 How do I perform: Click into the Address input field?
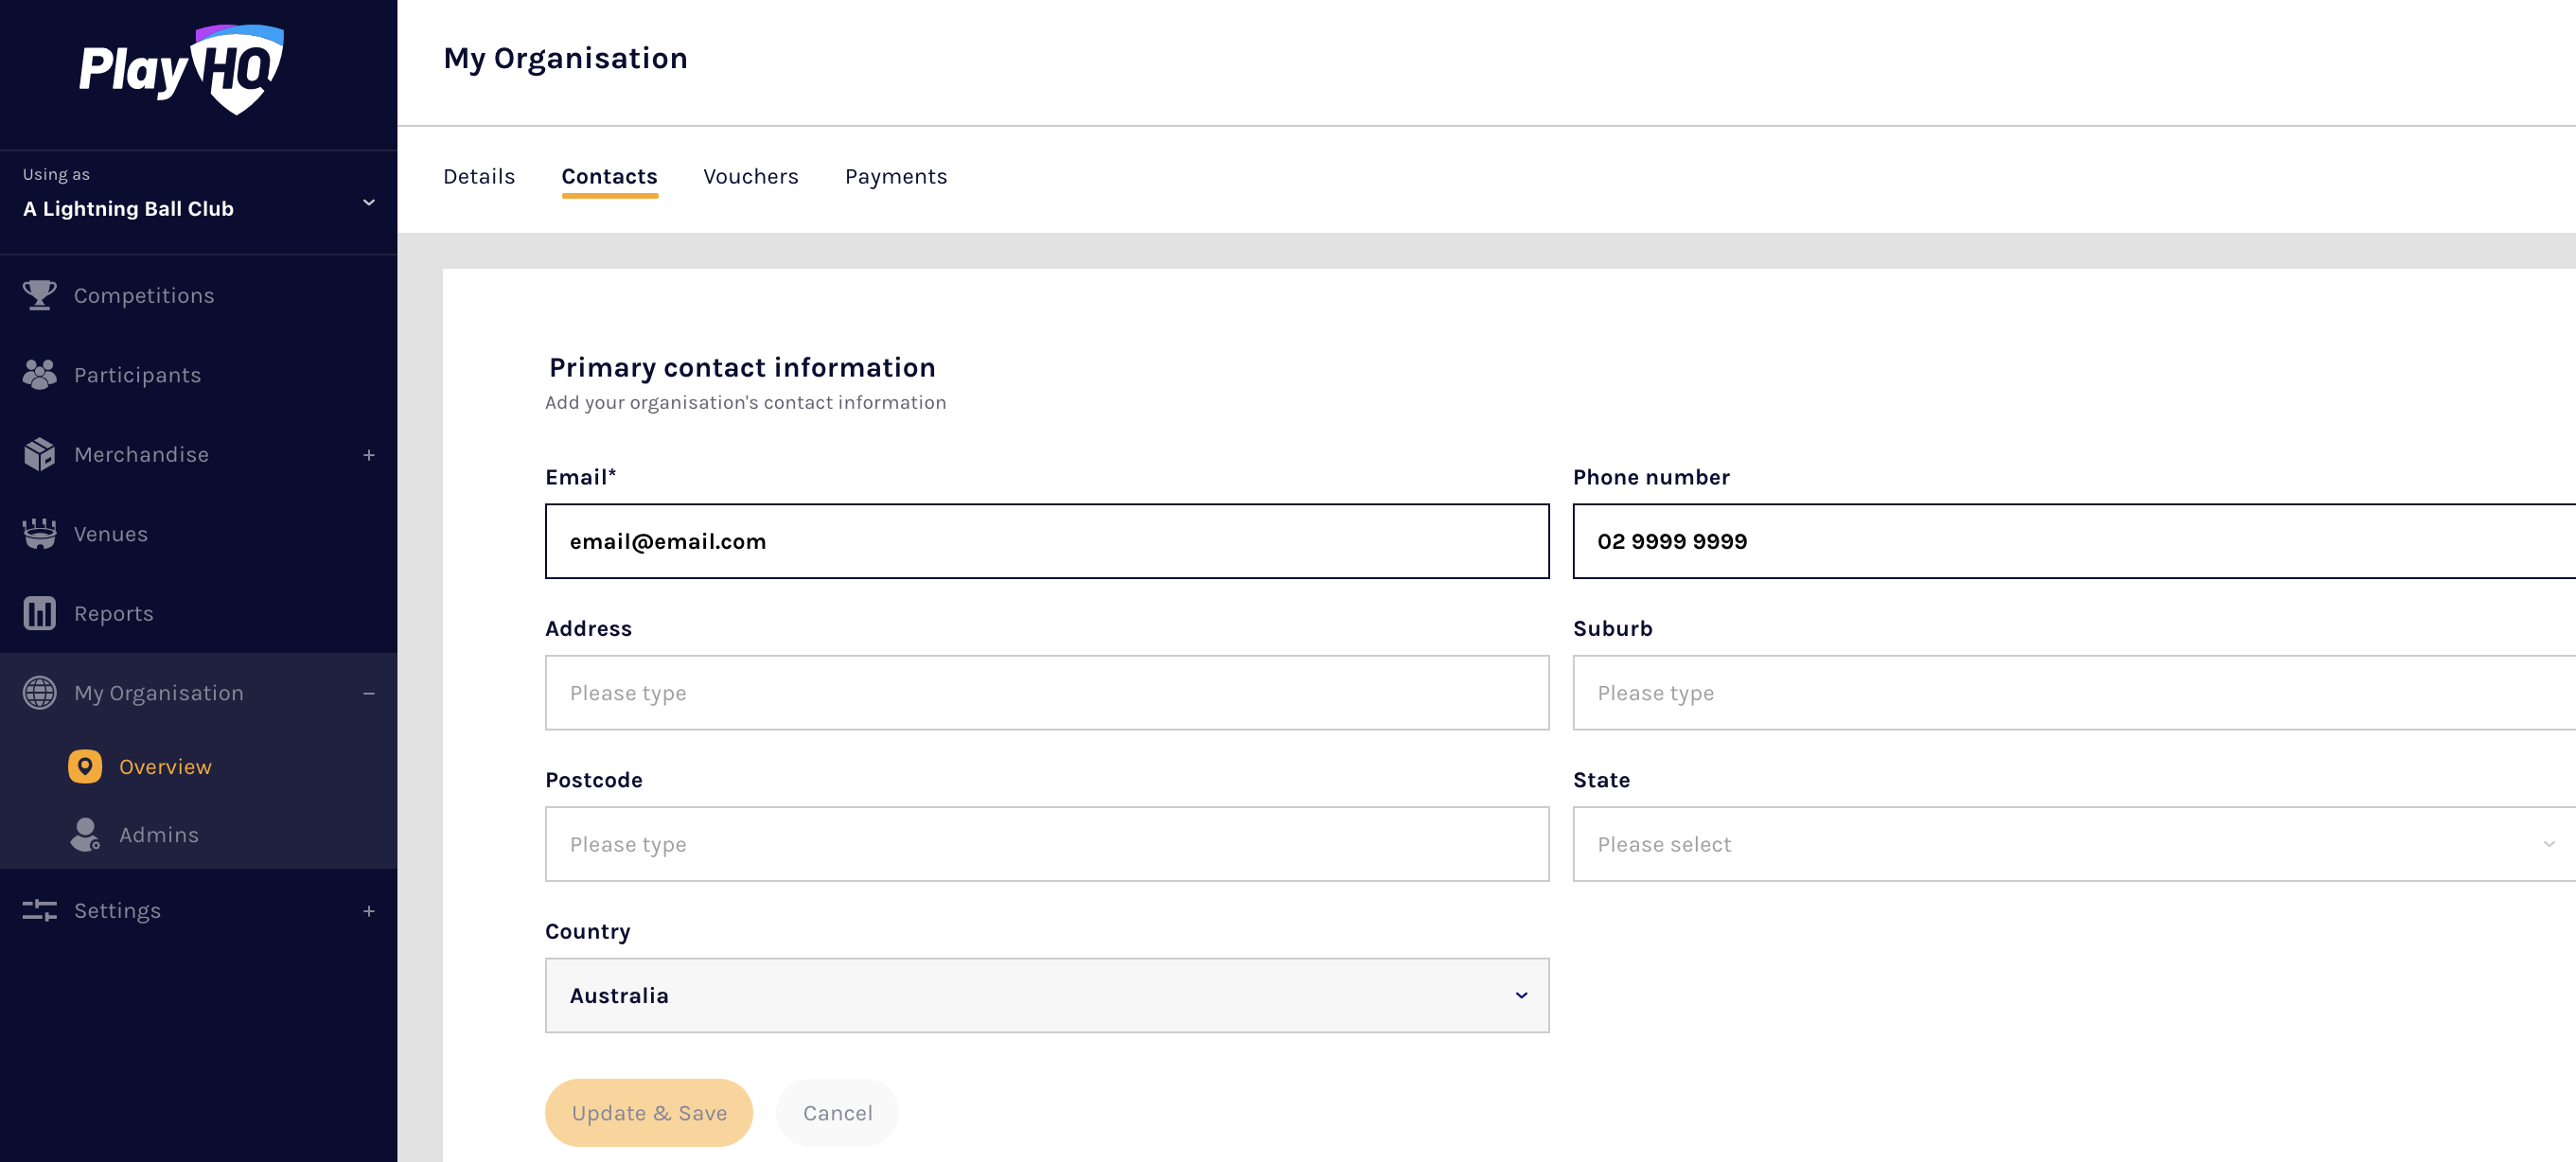click(1046, 693)
